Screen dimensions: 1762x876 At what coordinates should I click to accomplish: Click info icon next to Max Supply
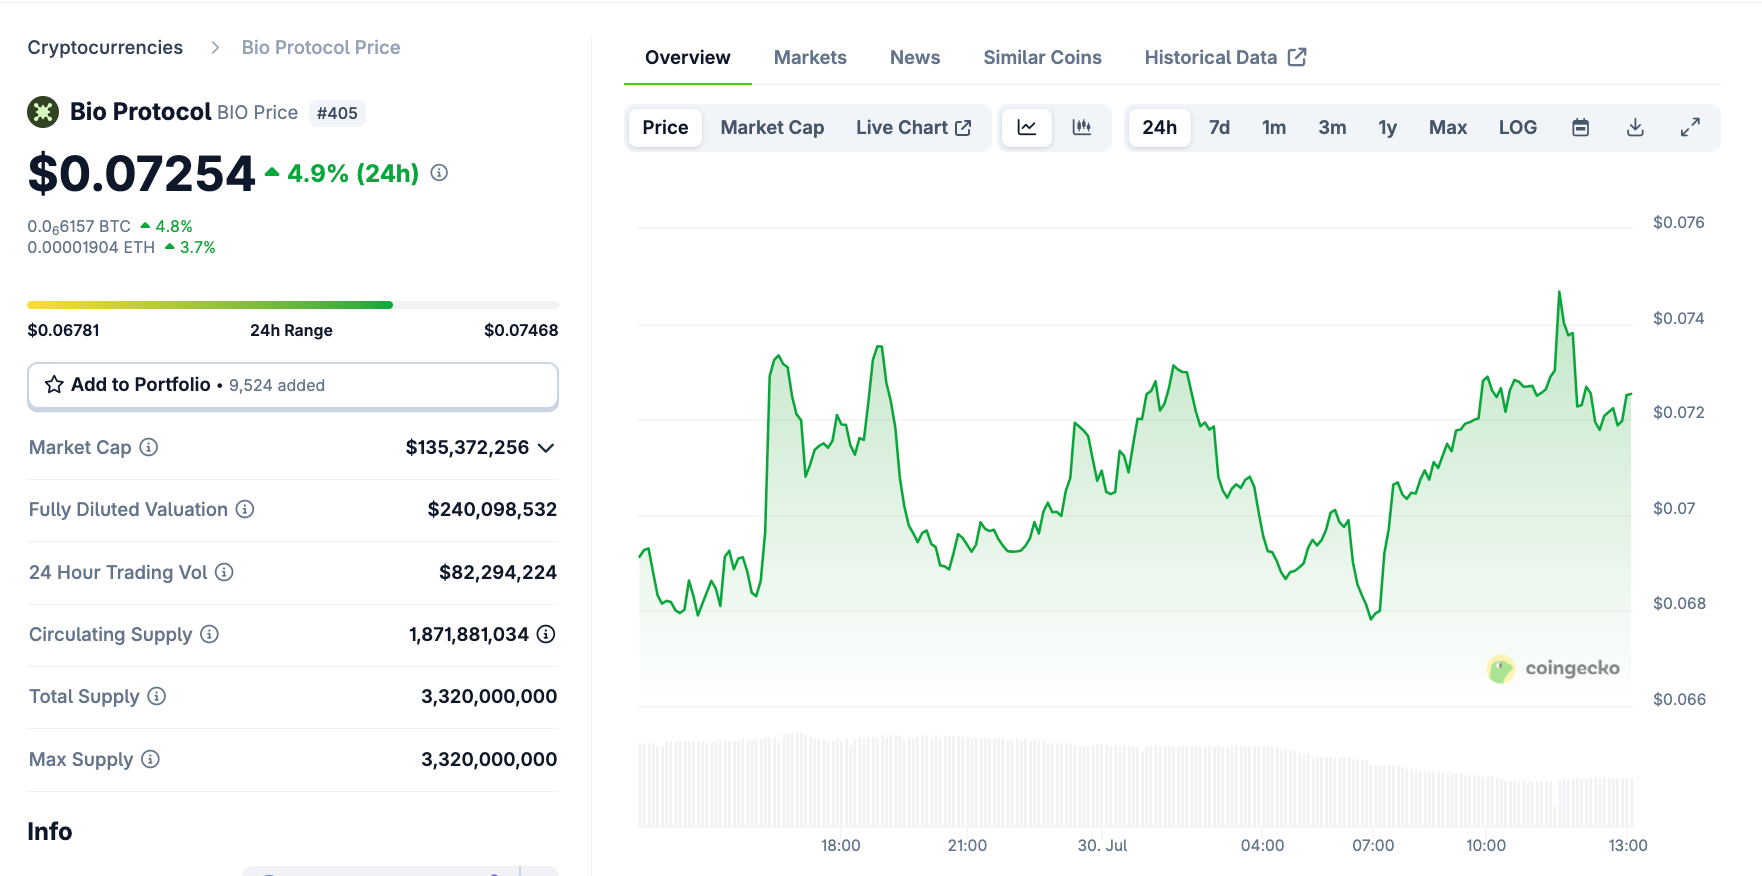tap(151, 759)
